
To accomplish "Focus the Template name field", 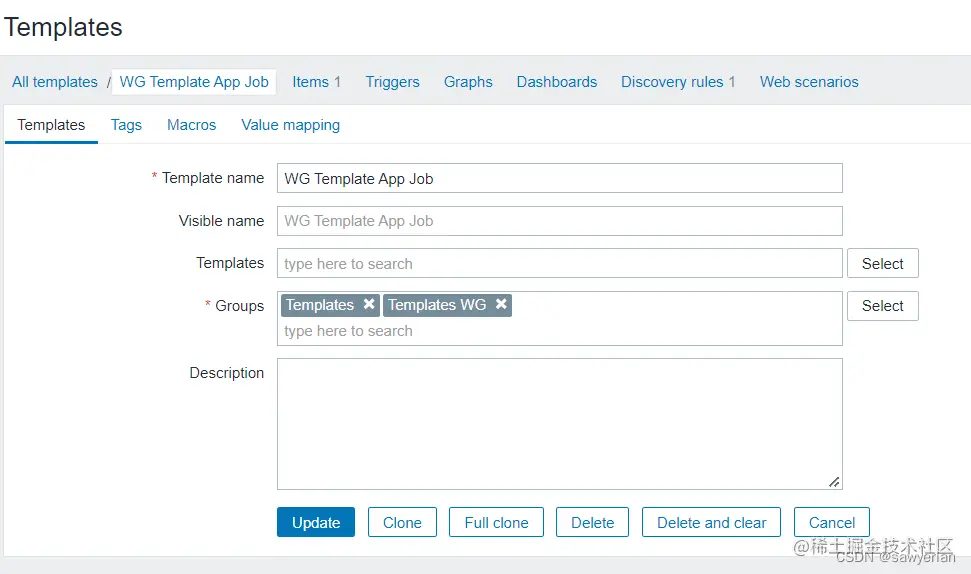I will click(x=560, y=178).
